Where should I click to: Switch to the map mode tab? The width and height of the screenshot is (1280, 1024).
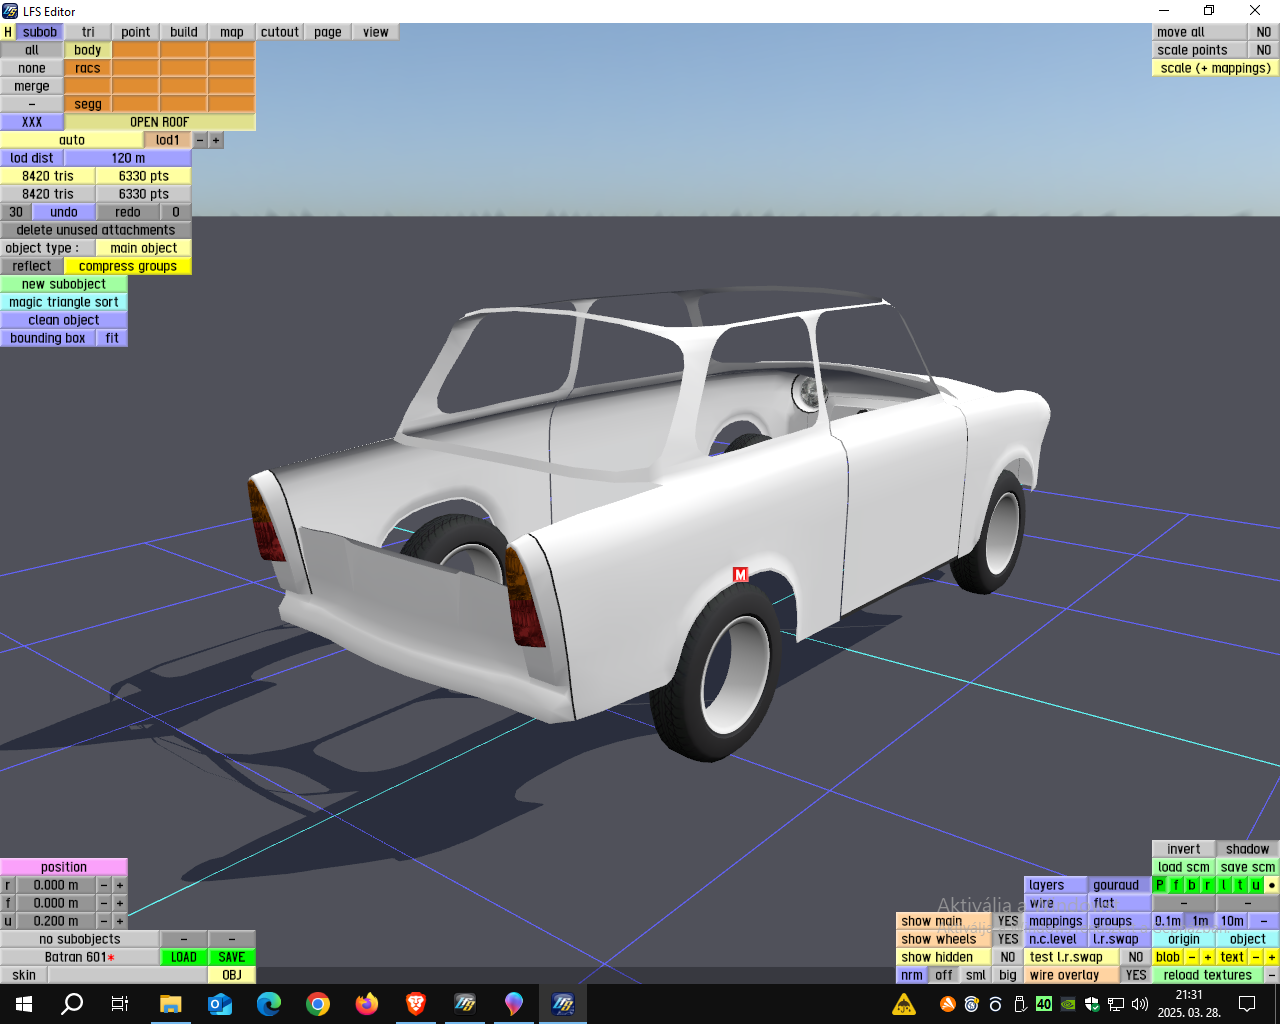pos(232,32)
